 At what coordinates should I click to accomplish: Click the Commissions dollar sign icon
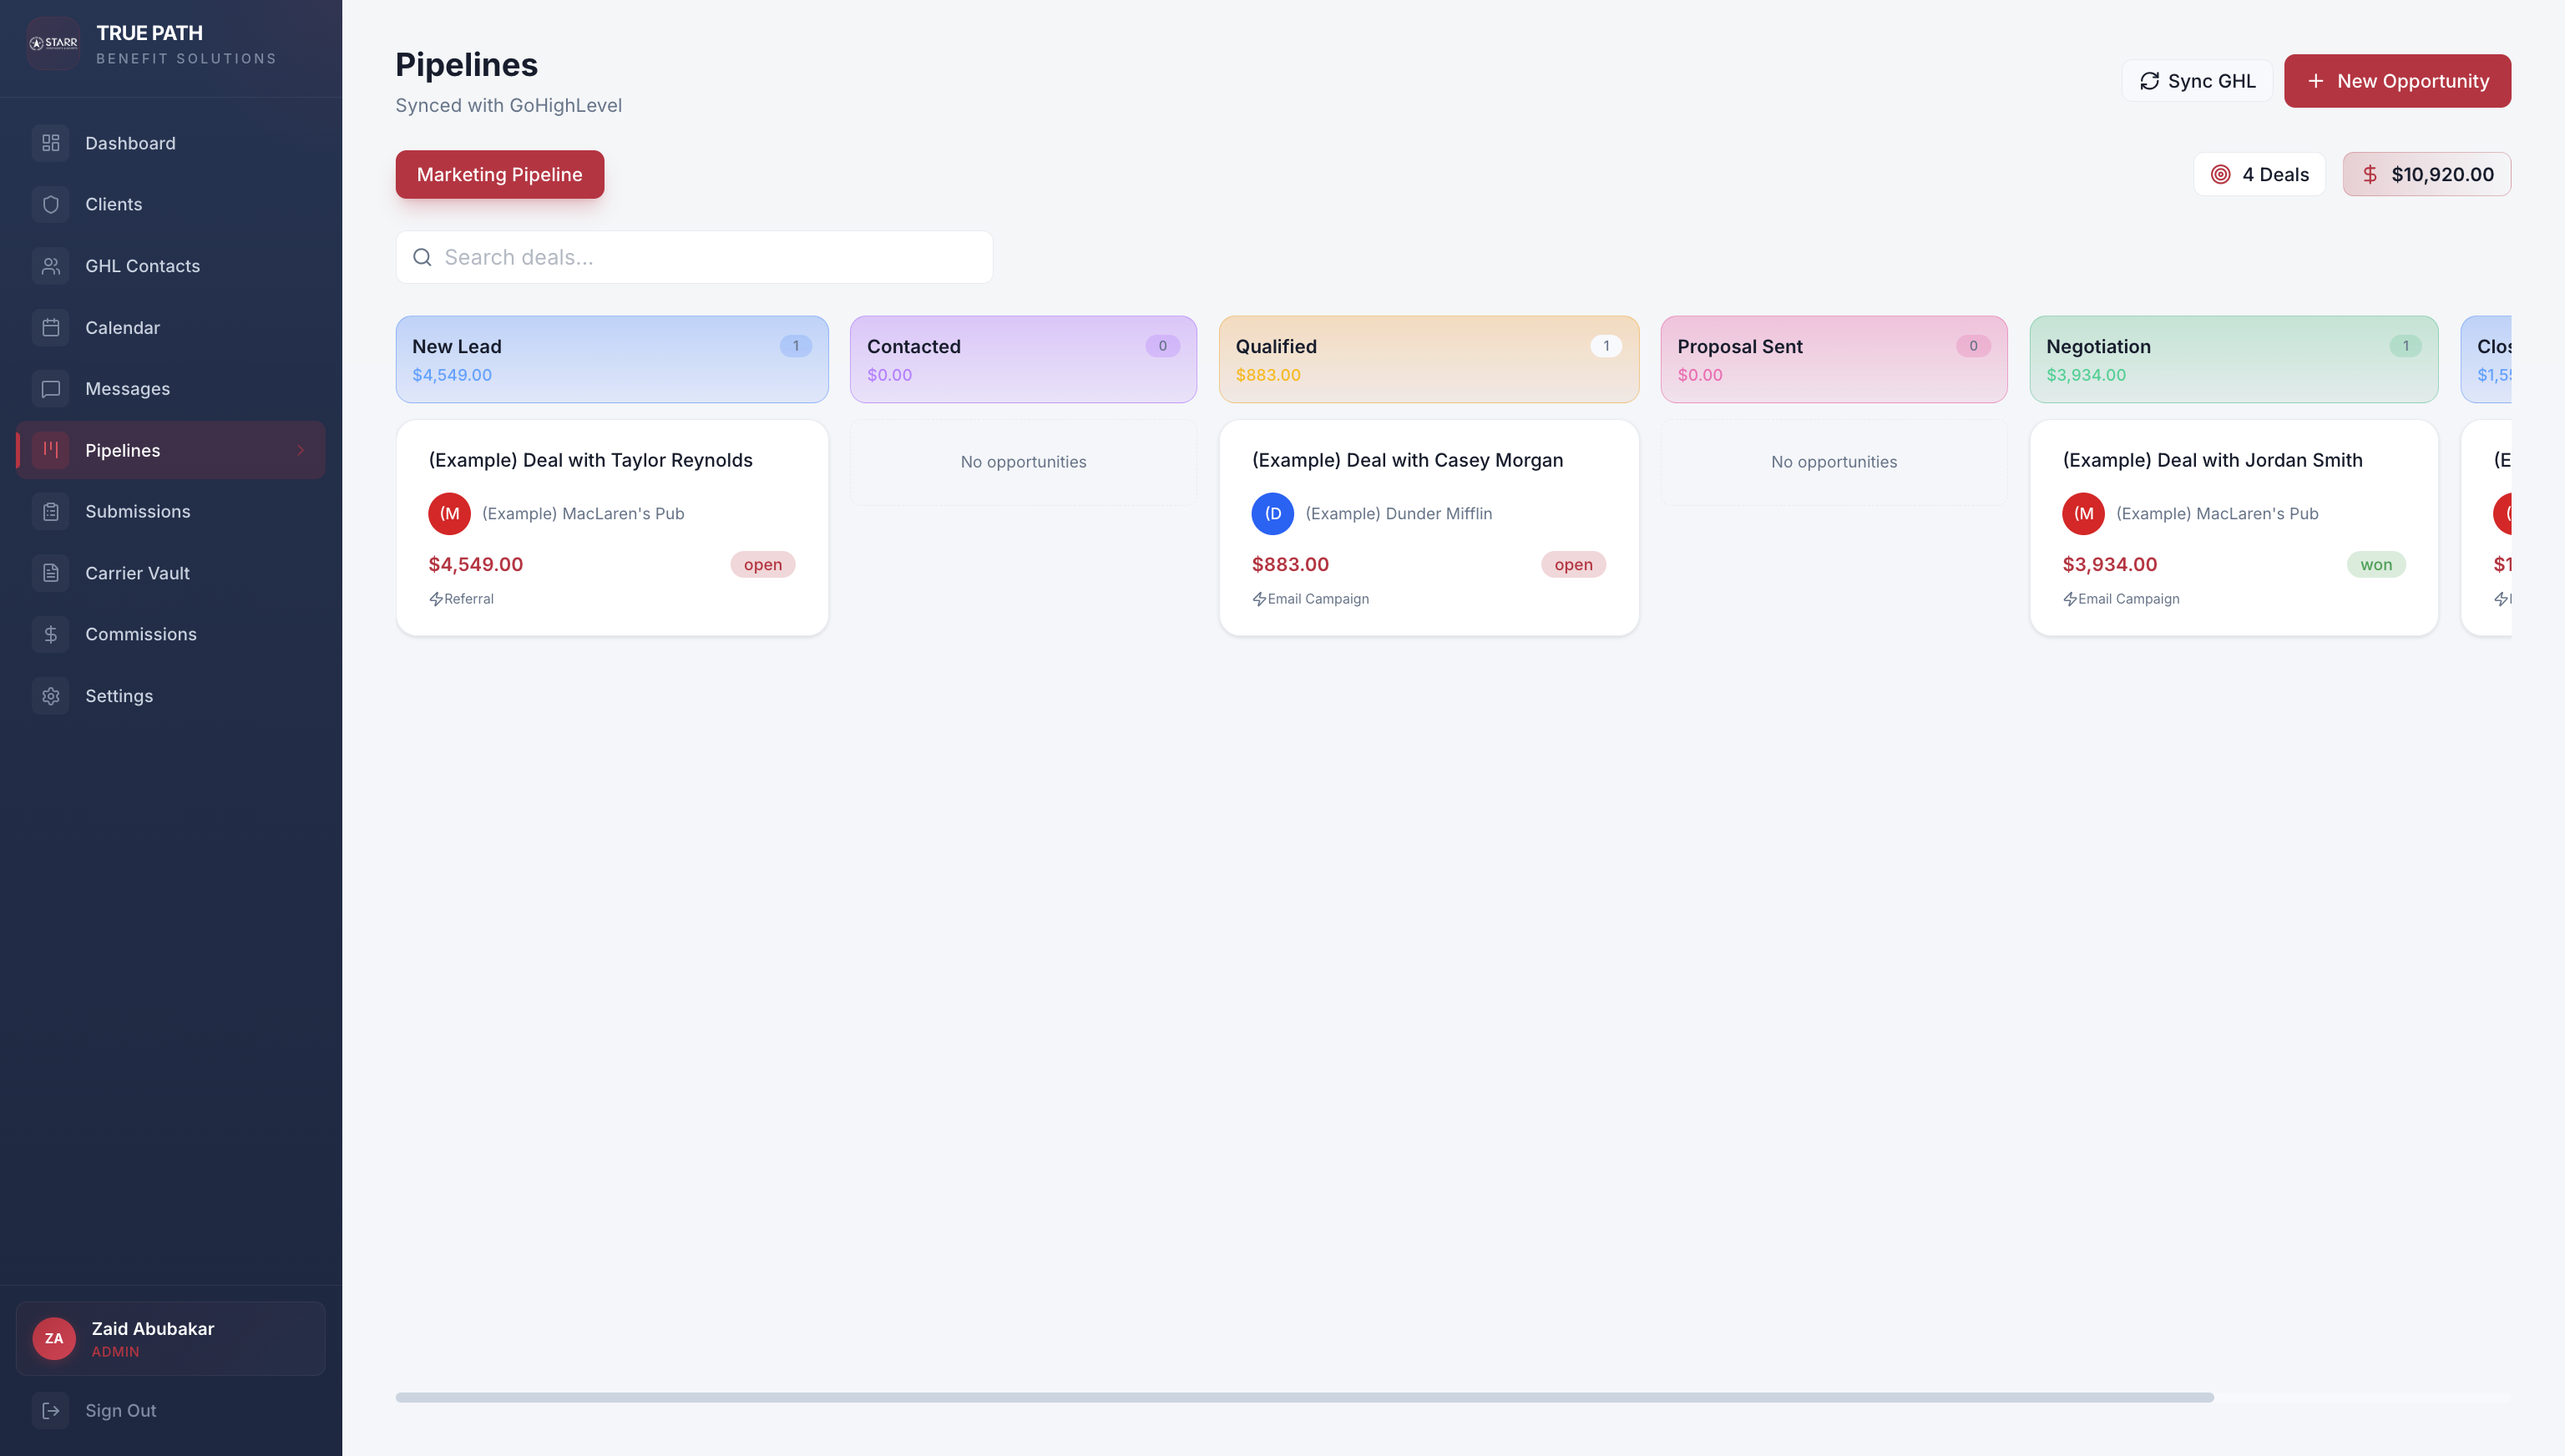51,634
